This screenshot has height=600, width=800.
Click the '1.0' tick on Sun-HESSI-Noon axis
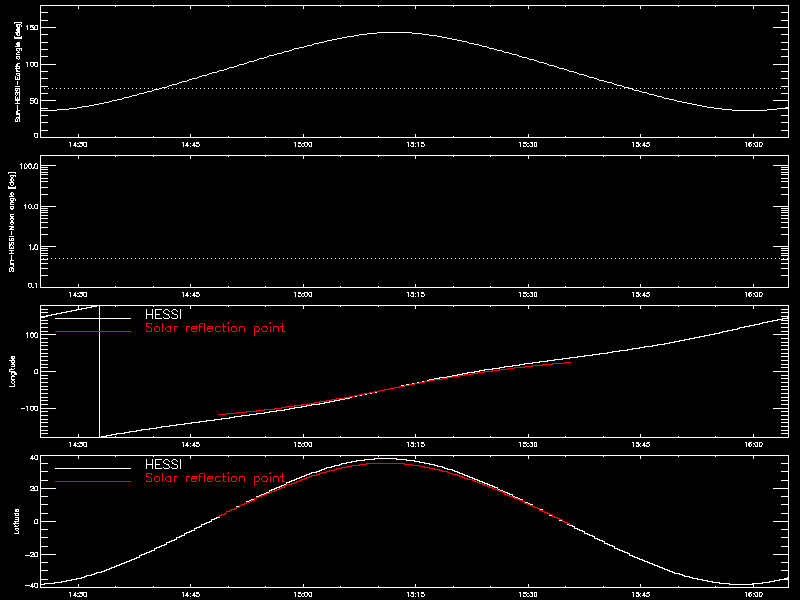coord(33,247)
